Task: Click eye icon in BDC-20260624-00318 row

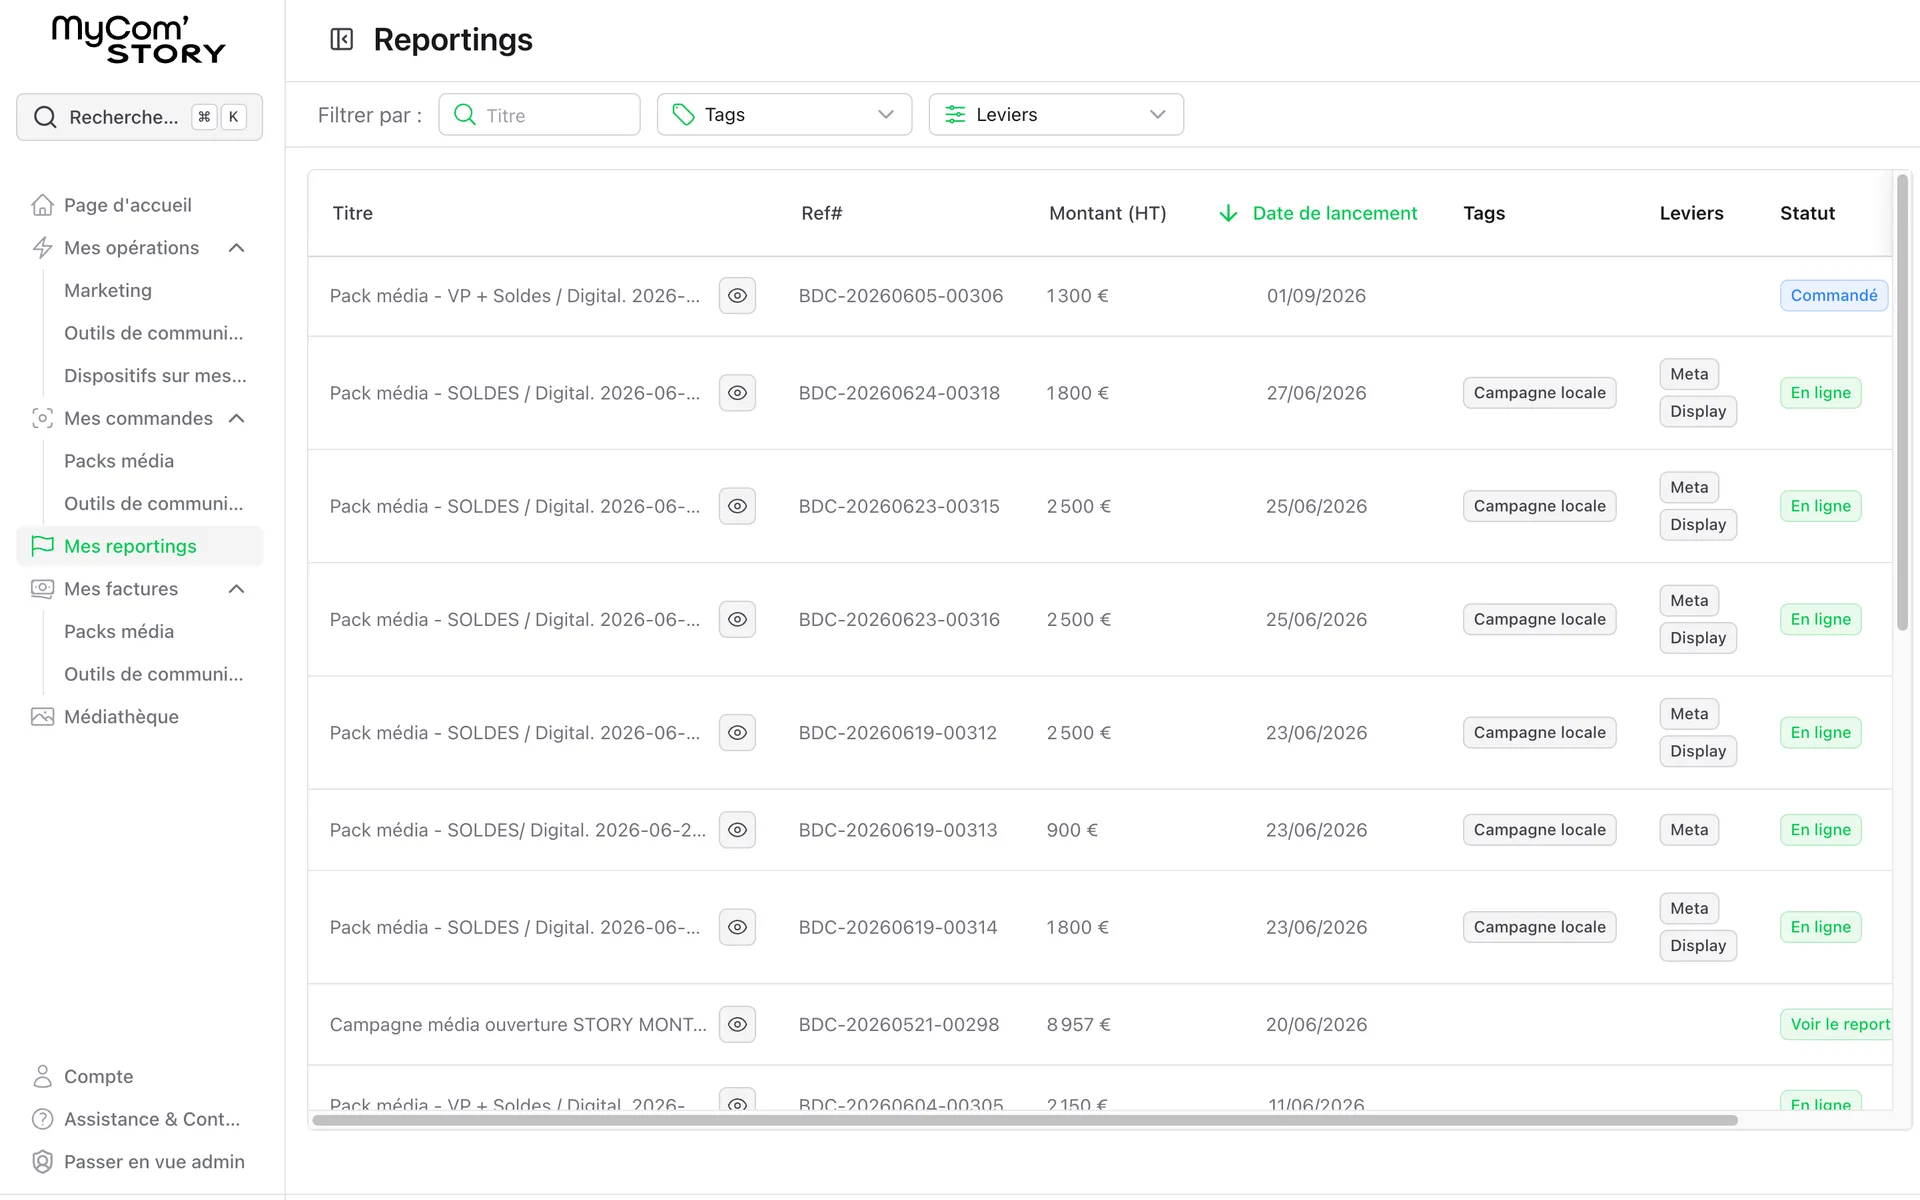Action: [x=737, y=393]
